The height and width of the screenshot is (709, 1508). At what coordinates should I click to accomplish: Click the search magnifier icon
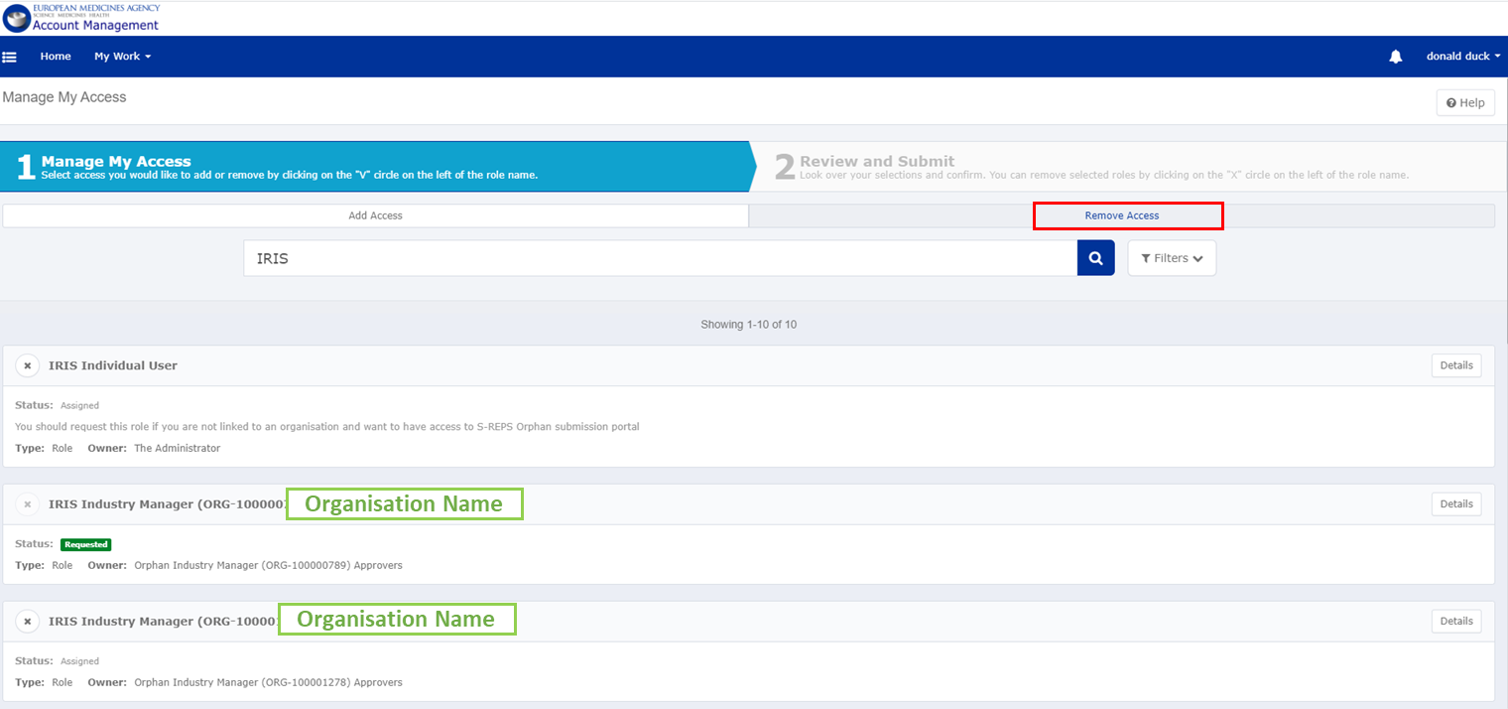coord(1095,257)
